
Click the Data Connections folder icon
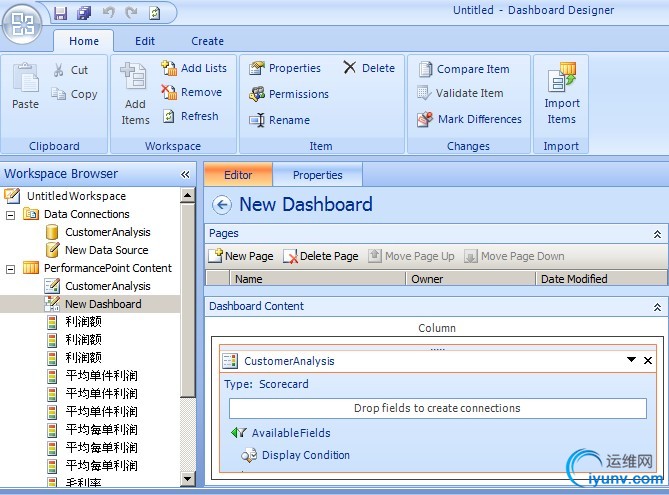click(31, 213)
